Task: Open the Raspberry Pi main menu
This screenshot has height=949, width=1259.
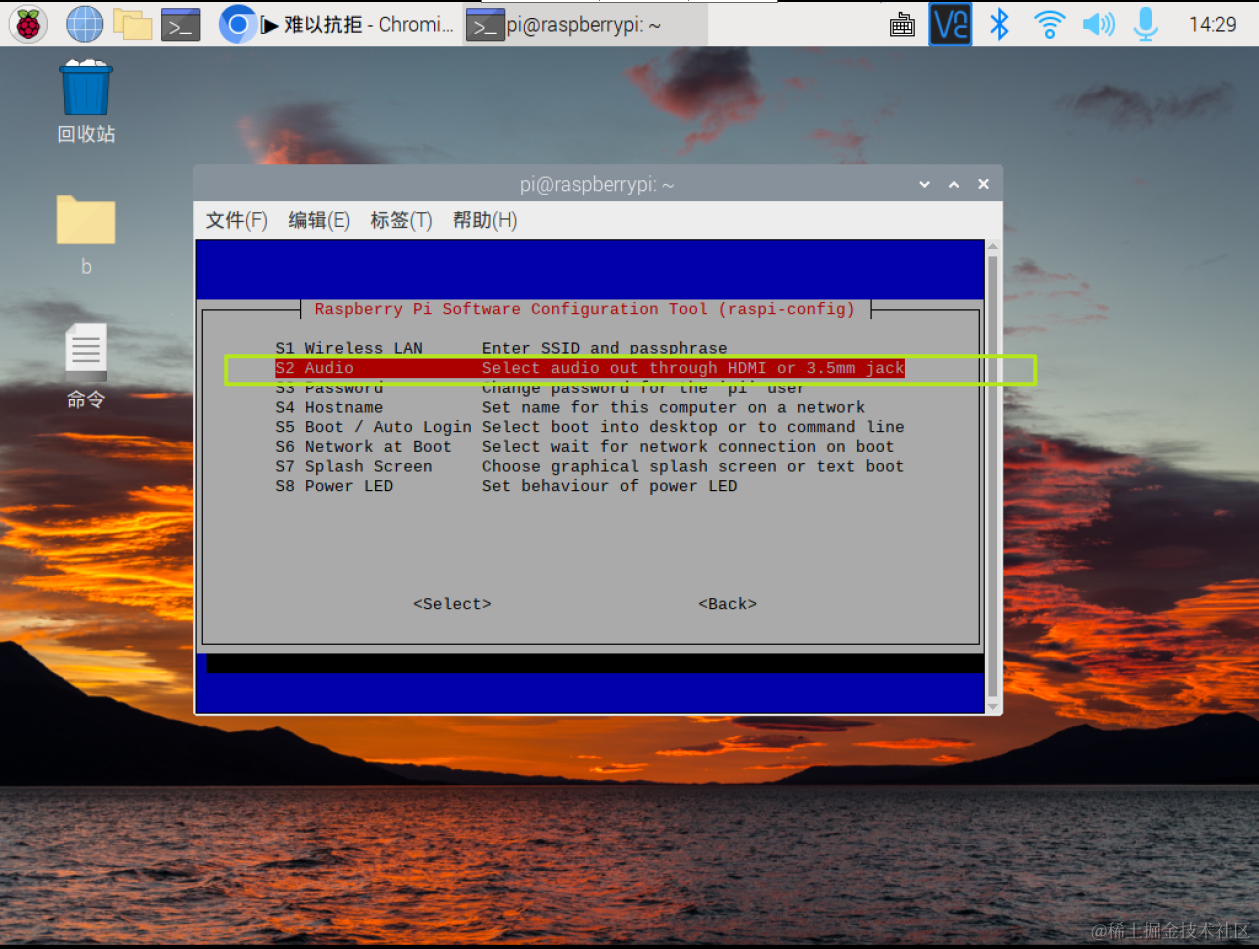Action: (x=28, y=24)
